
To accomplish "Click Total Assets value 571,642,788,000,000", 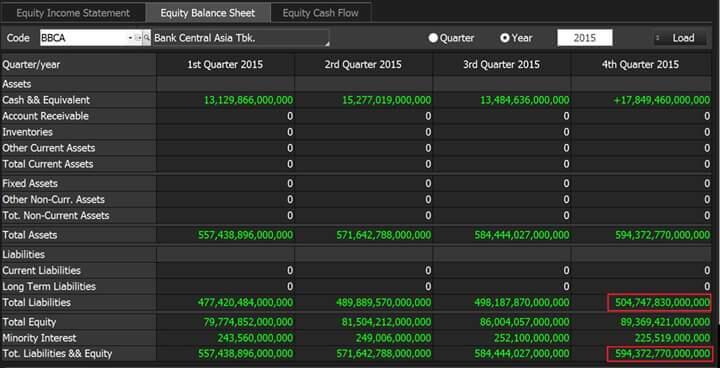I will pos(384,235).
